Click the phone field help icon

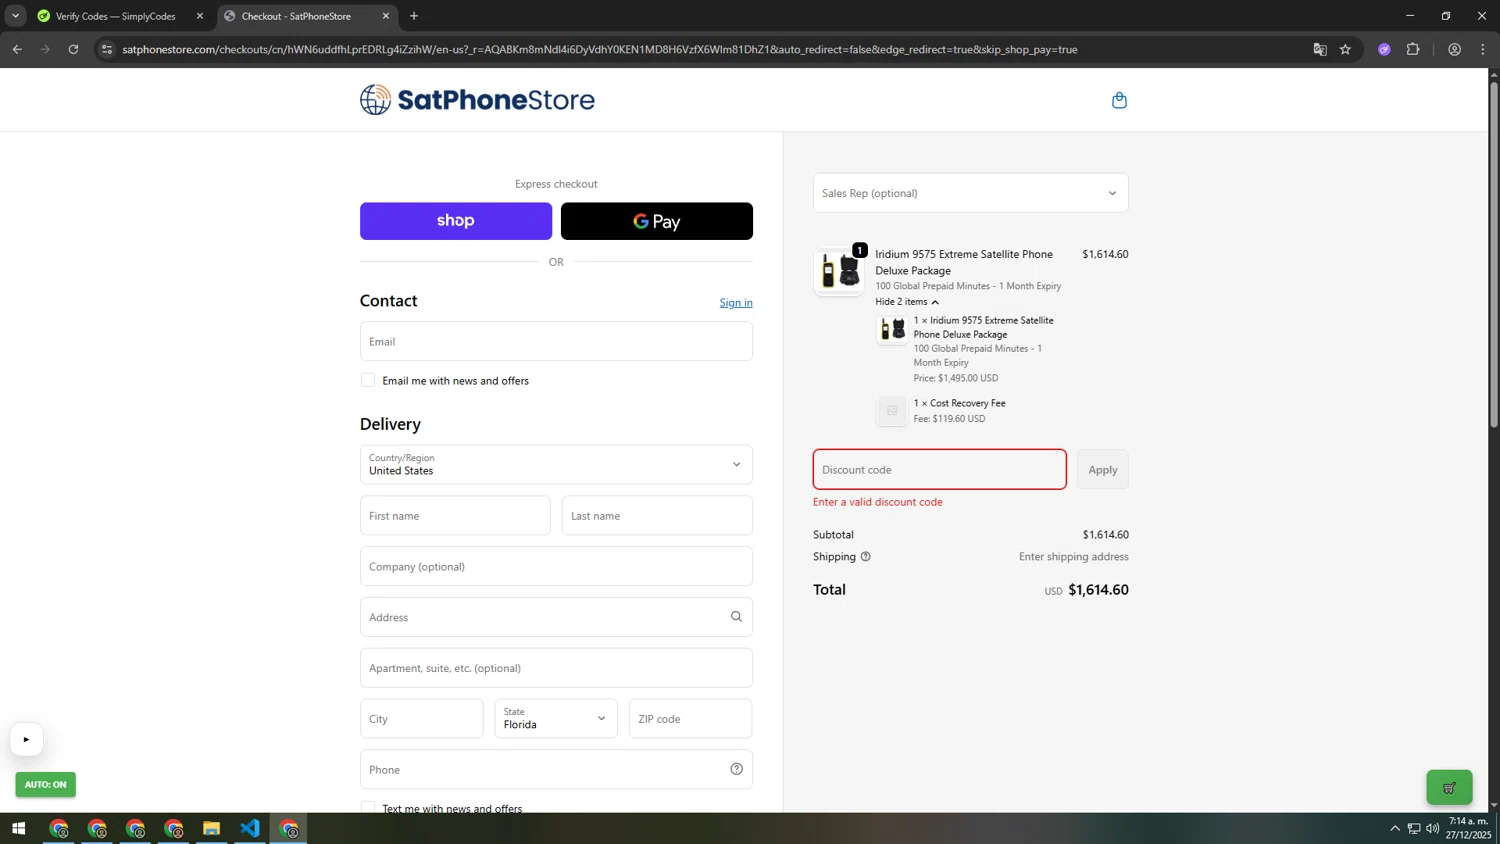tap(736, 769)
